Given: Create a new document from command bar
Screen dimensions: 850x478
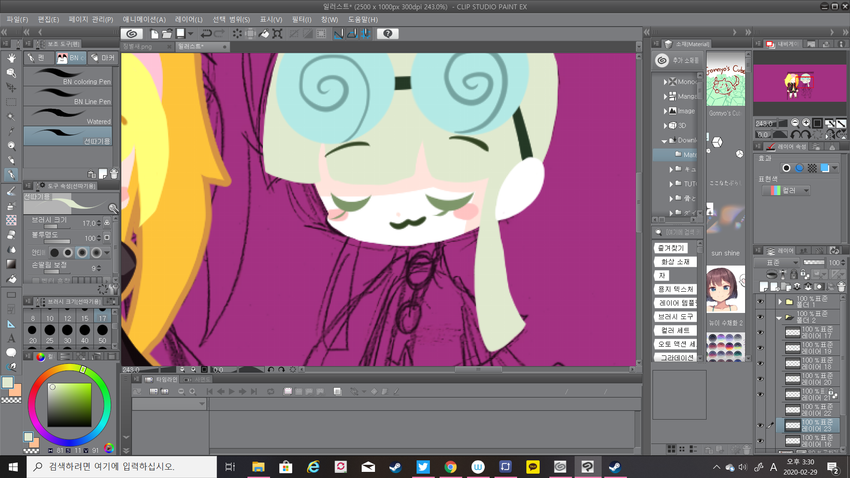Looking at the screenshot, I should click(154, 34).
